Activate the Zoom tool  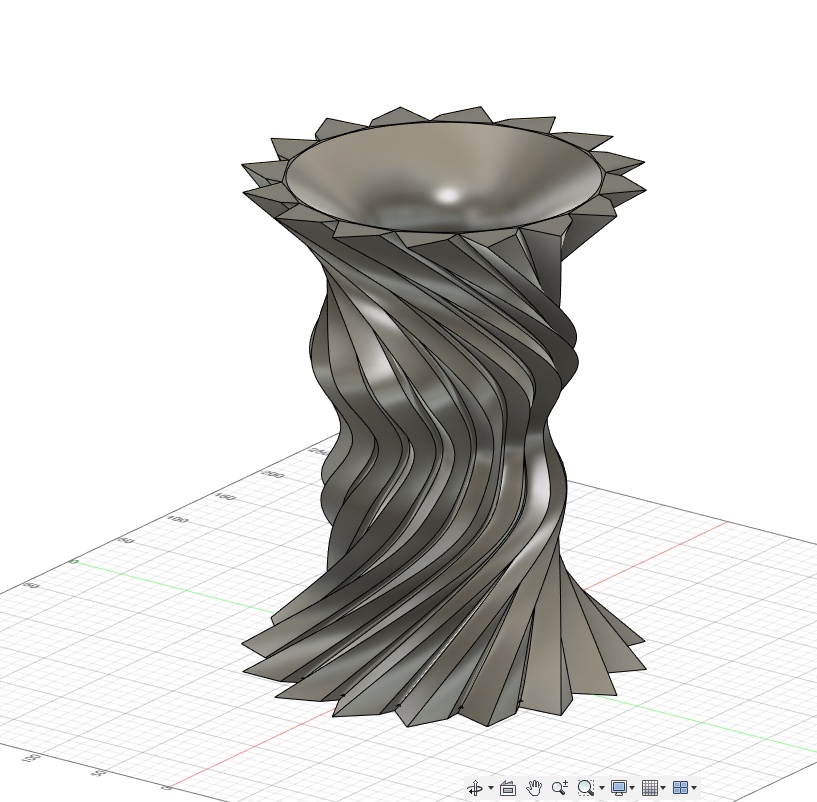[x=558, y=787]
